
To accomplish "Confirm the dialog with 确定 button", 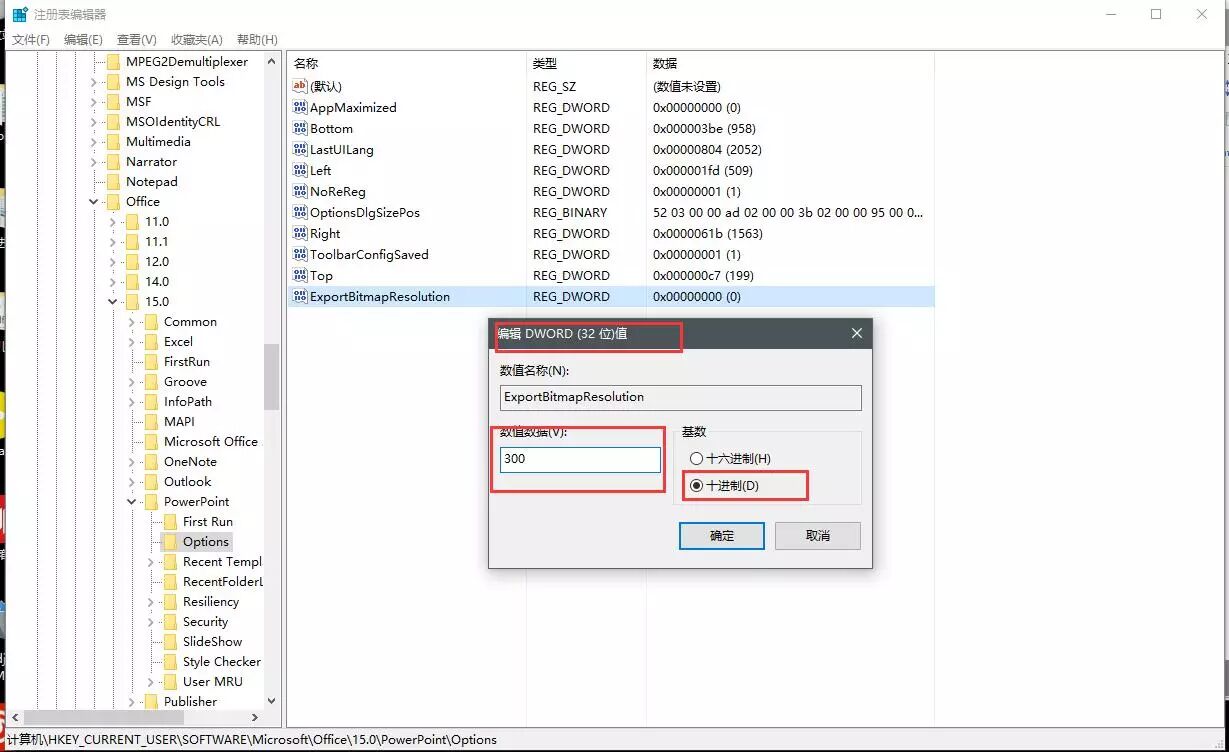I will [x=722, y=536].
